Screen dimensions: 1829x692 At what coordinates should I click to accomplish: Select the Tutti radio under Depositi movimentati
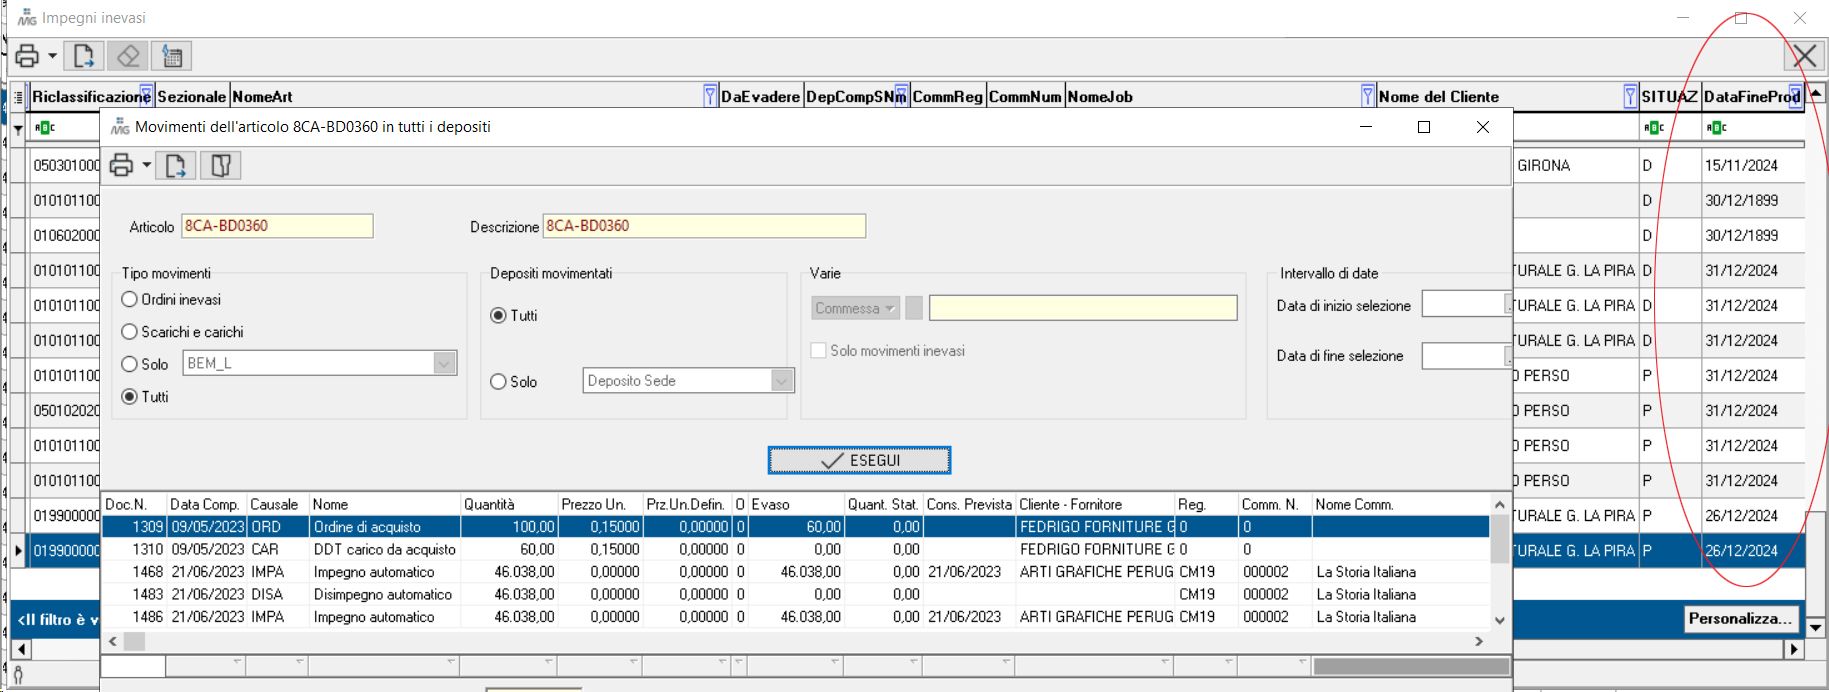tap(498, 315)
